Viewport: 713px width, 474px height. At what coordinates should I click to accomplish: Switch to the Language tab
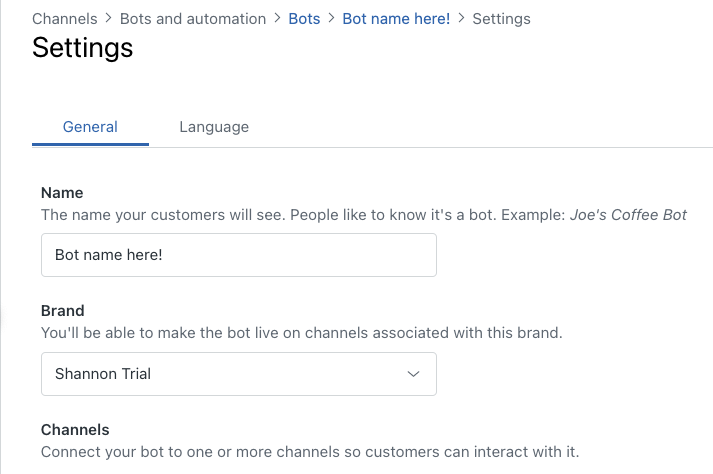(x=214, y=127)
